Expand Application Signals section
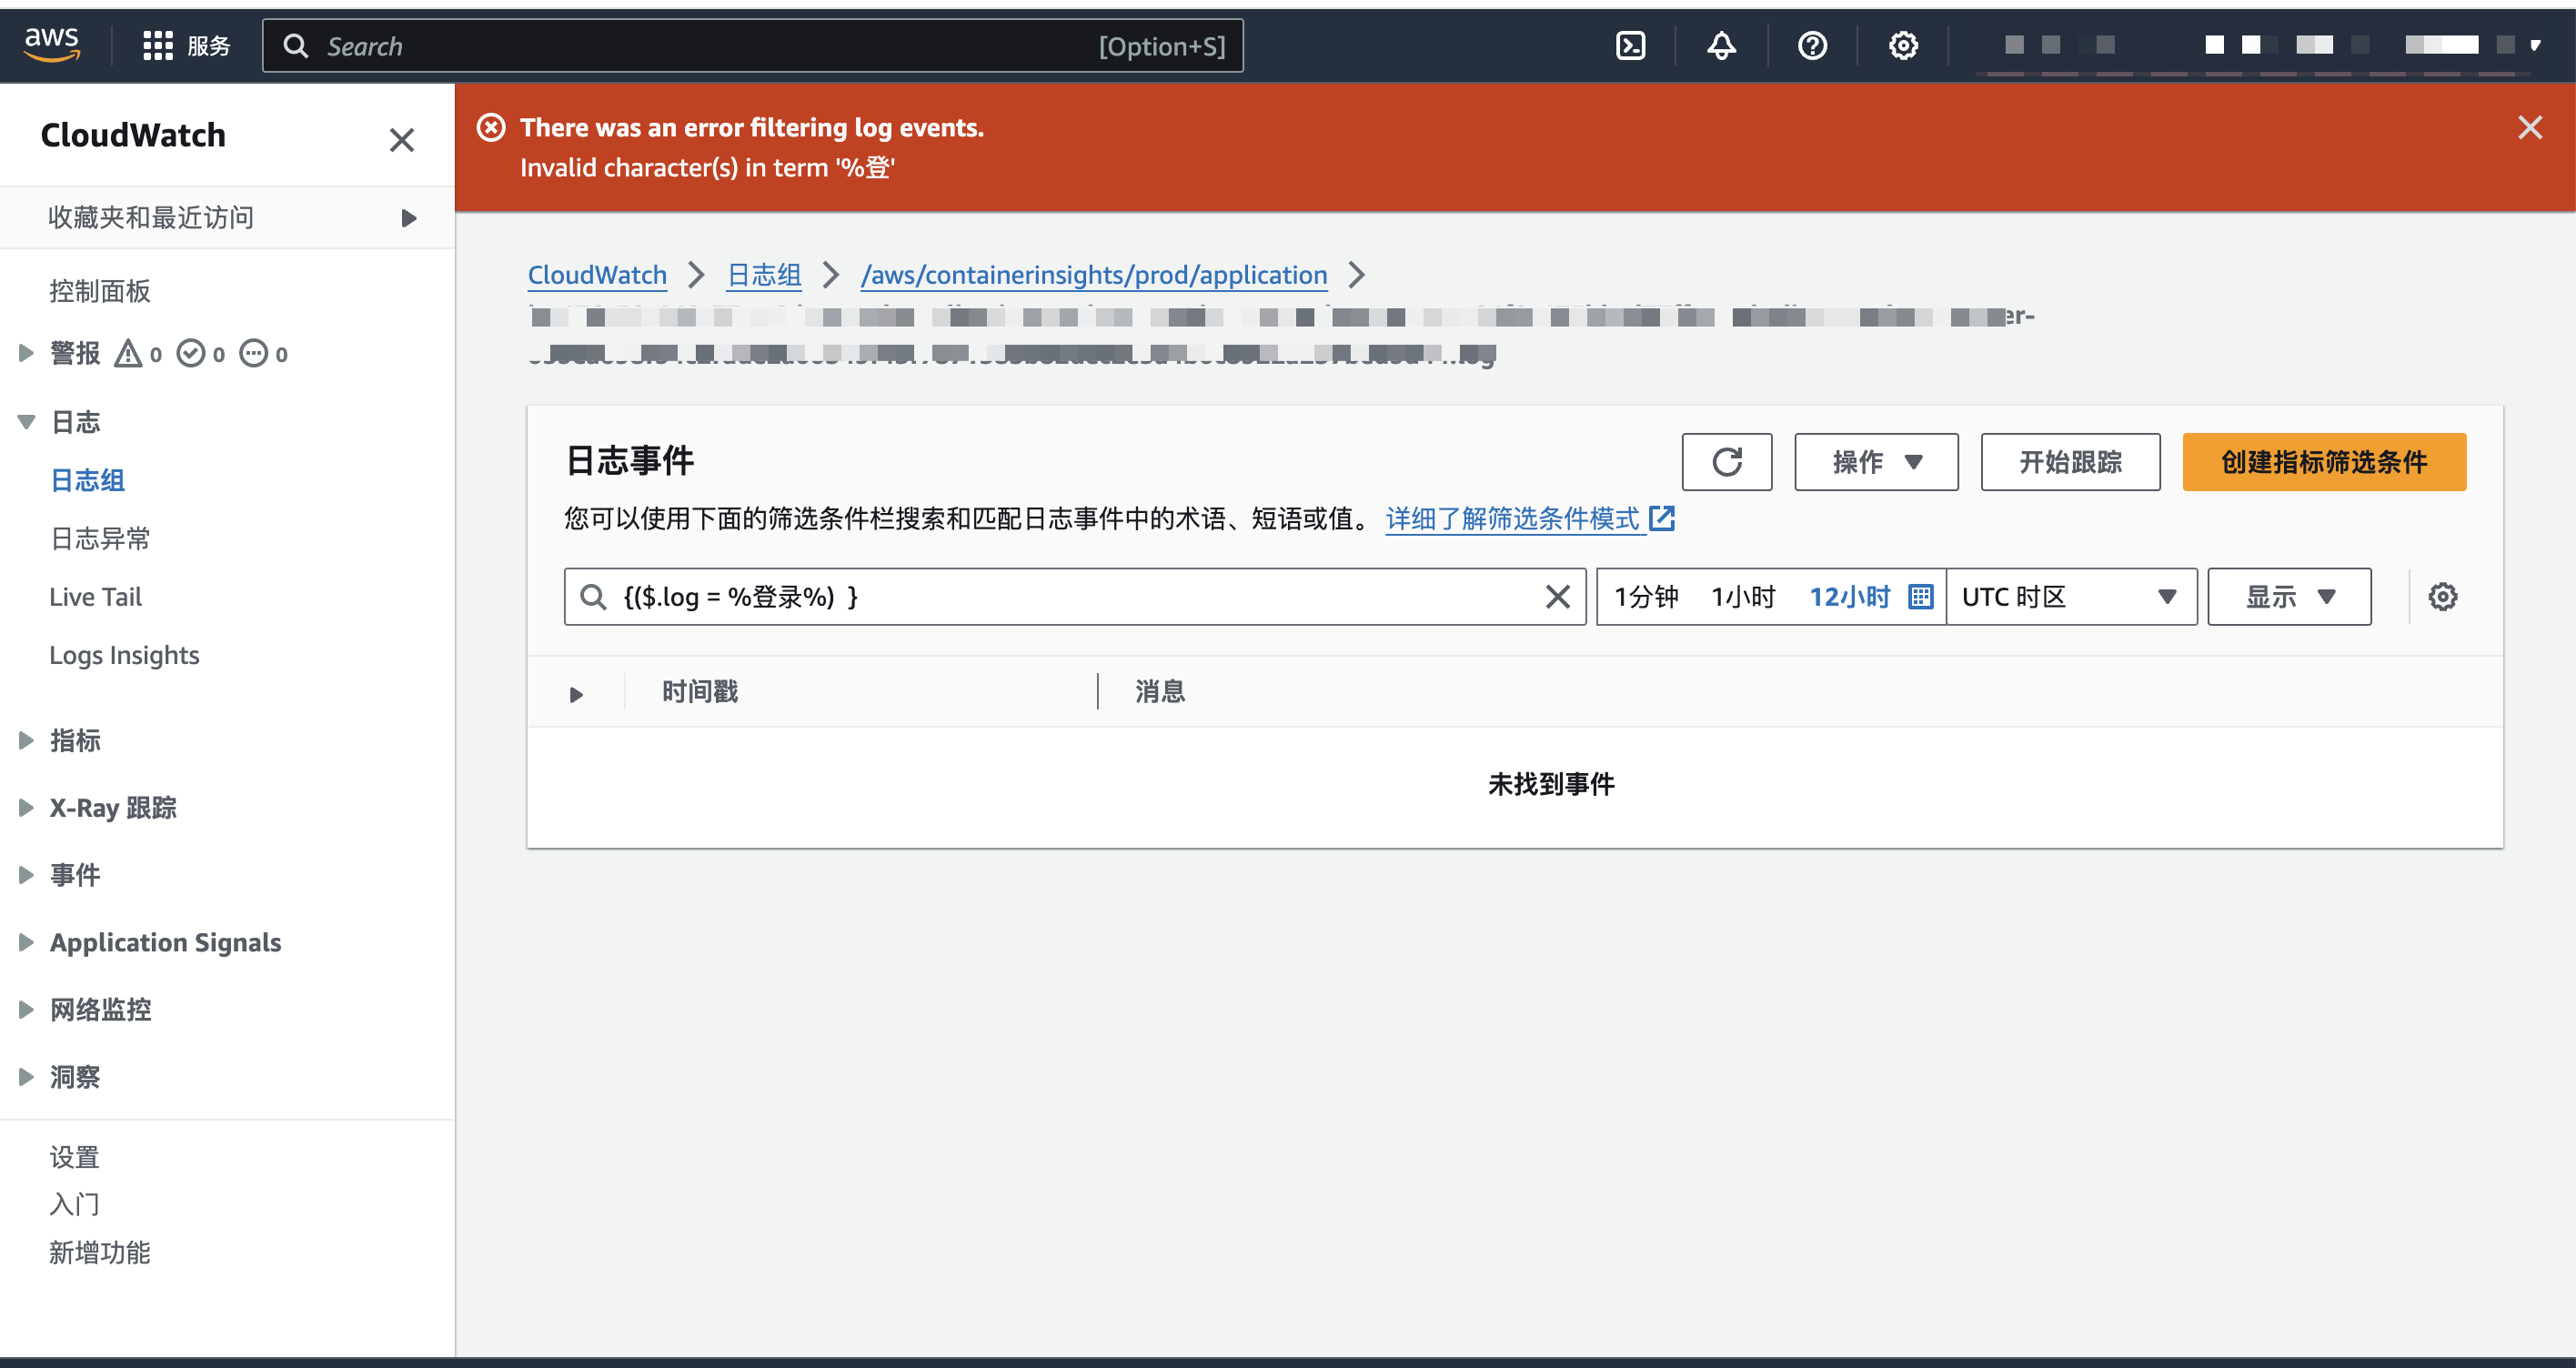Image resolution: width=2576 pixels, height=1368 pixels. [26, 942]
